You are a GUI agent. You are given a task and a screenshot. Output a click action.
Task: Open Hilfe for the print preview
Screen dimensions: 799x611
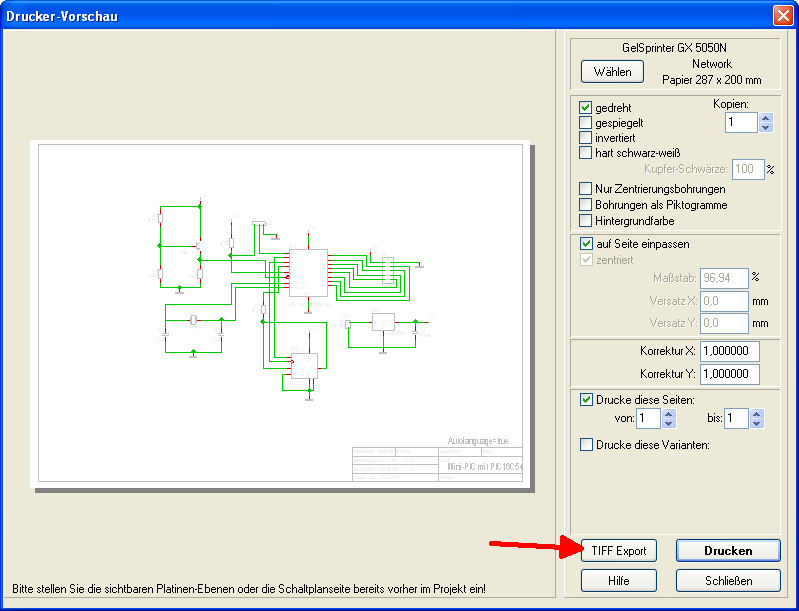point(618,580)
